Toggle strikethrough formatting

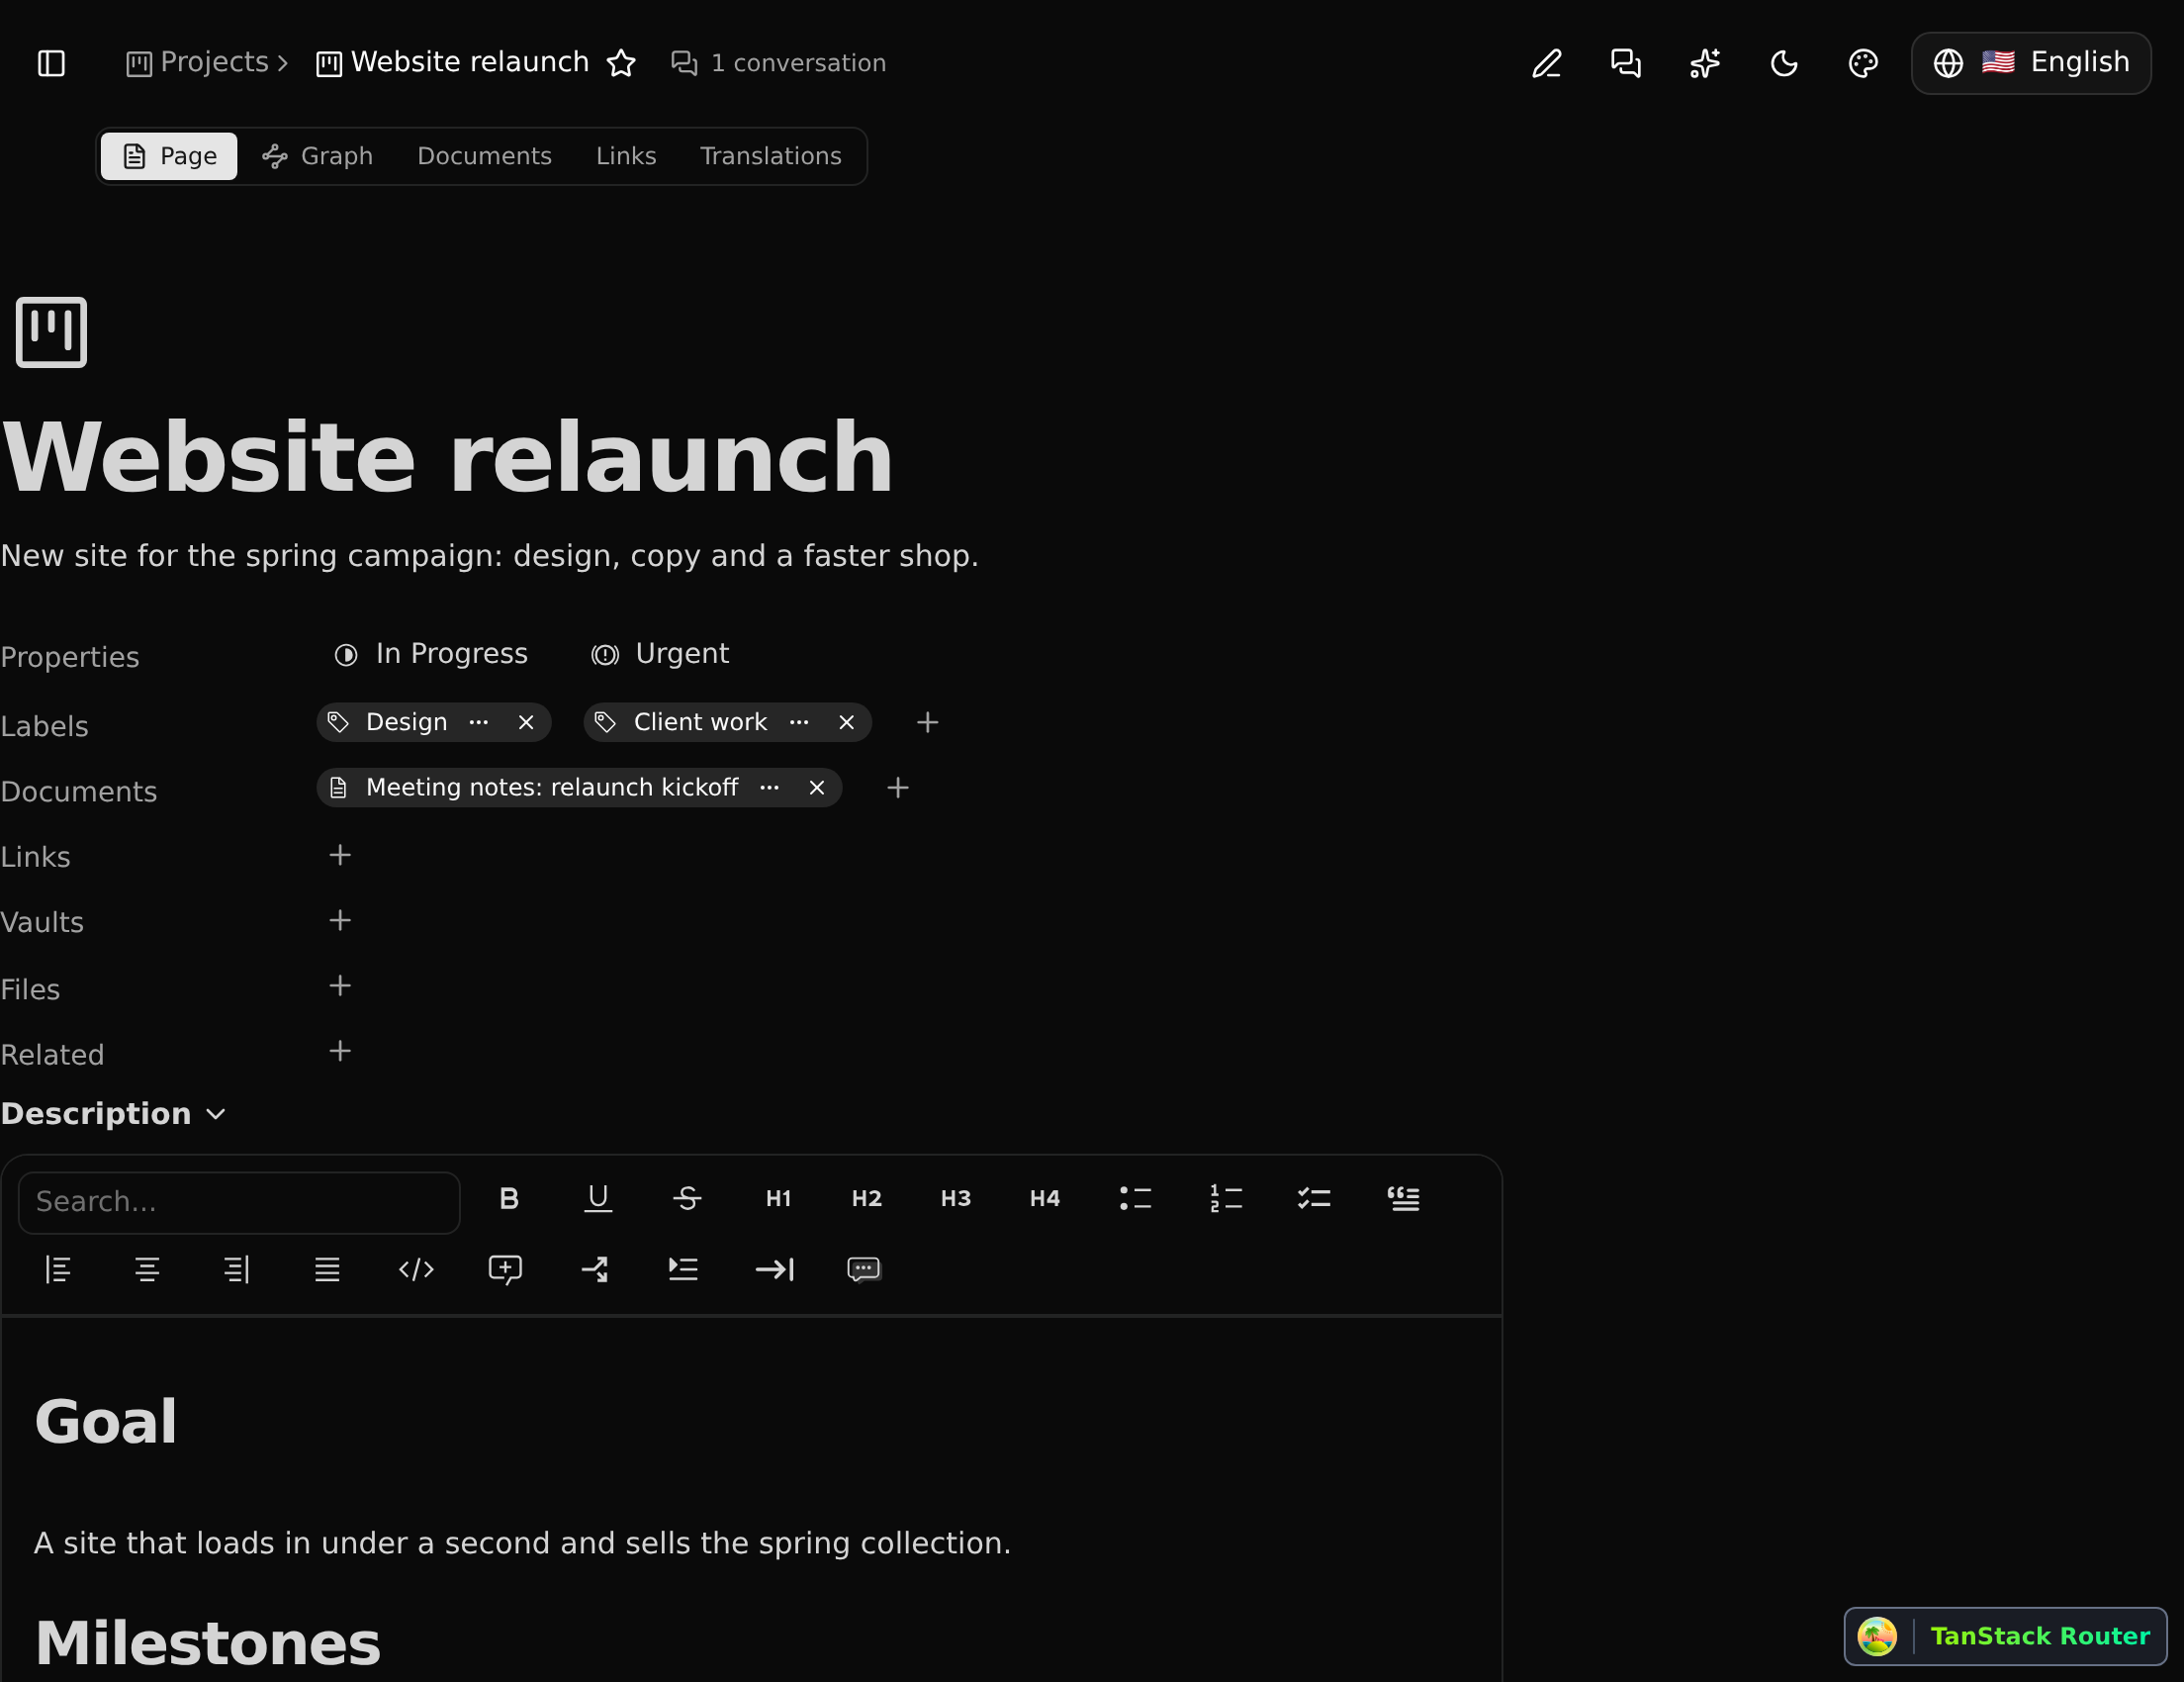pos(687,1198)
